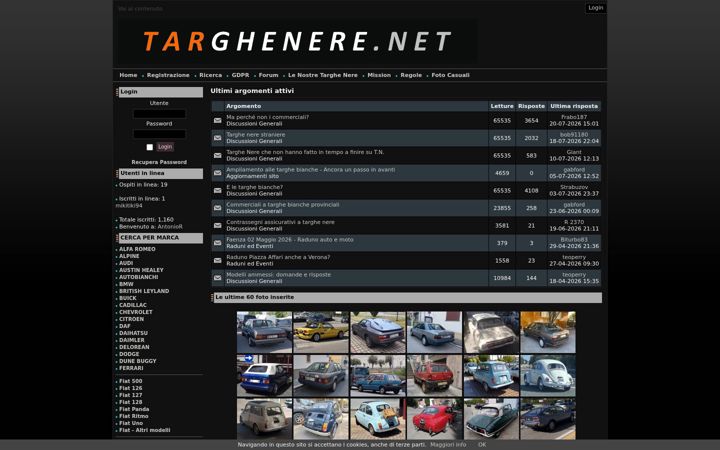Open the blue hatchback with white roof thumbnail
Image resolution: width=720 pixels, height=450 pixels.
[264, 376]
